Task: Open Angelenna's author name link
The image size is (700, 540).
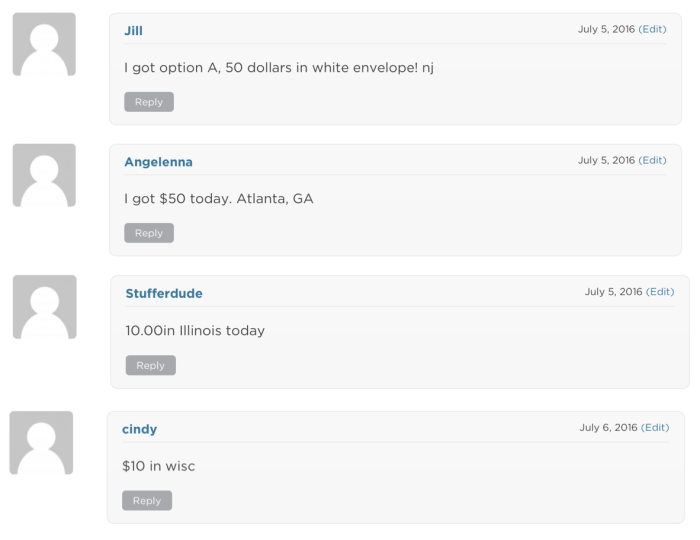Action: point(158,162)
